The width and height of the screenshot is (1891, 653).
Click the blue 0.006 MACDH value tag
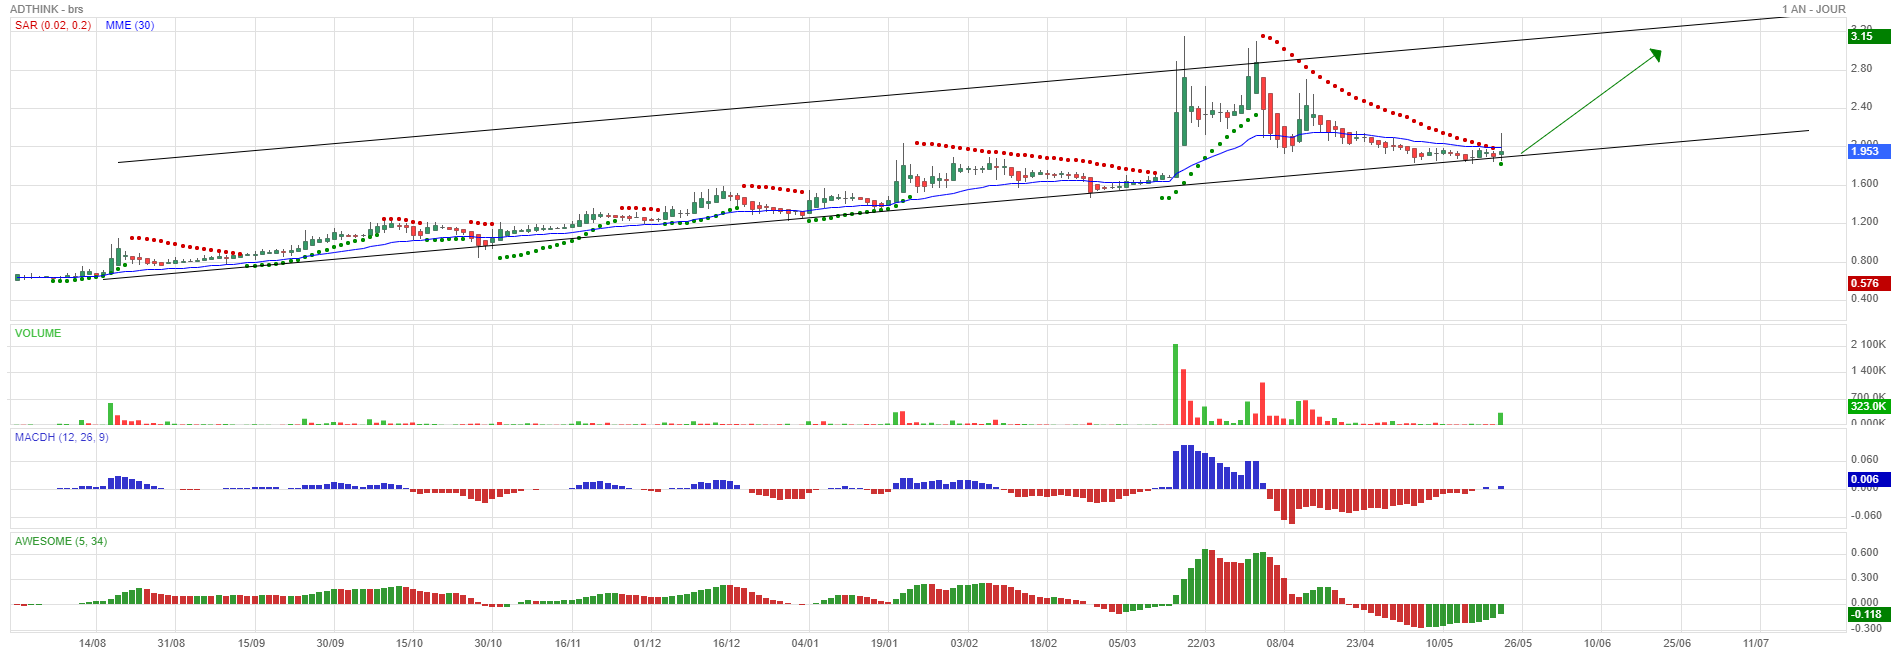1869,479
